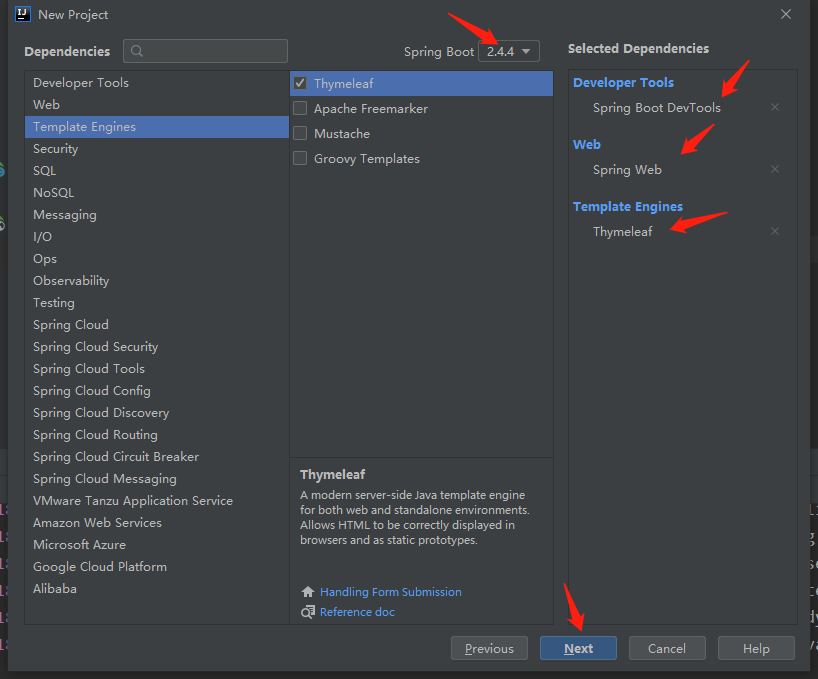Open the Reference doc link

pyautogui.click(x=357, y=612)
